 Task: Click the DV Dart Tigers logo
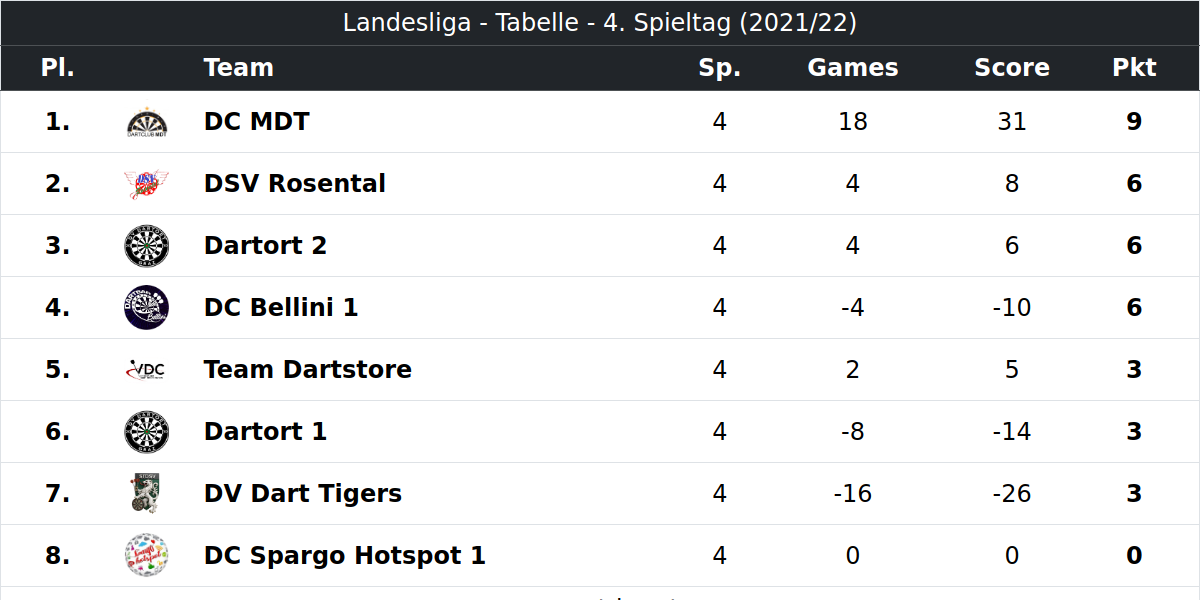point(147,494)
